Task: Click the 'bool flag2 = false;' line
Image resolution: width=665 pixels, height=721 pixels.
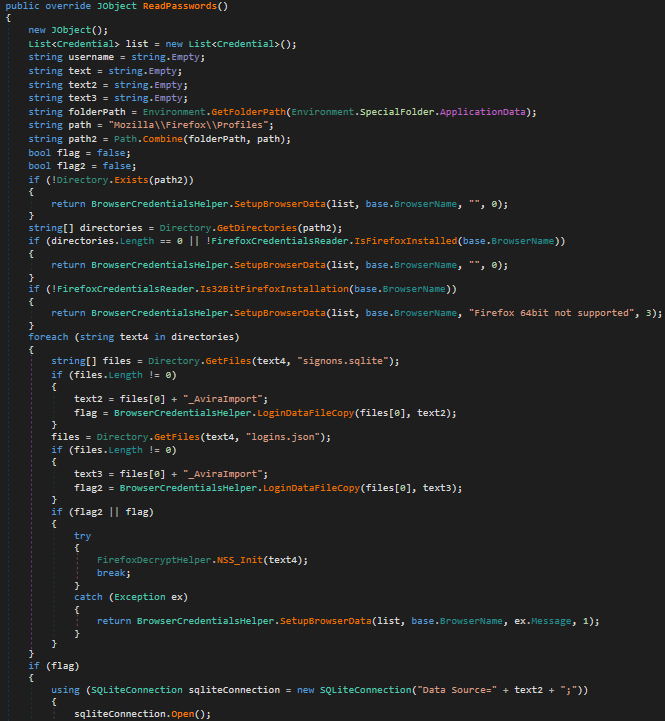Action: [x=82, y=166]
